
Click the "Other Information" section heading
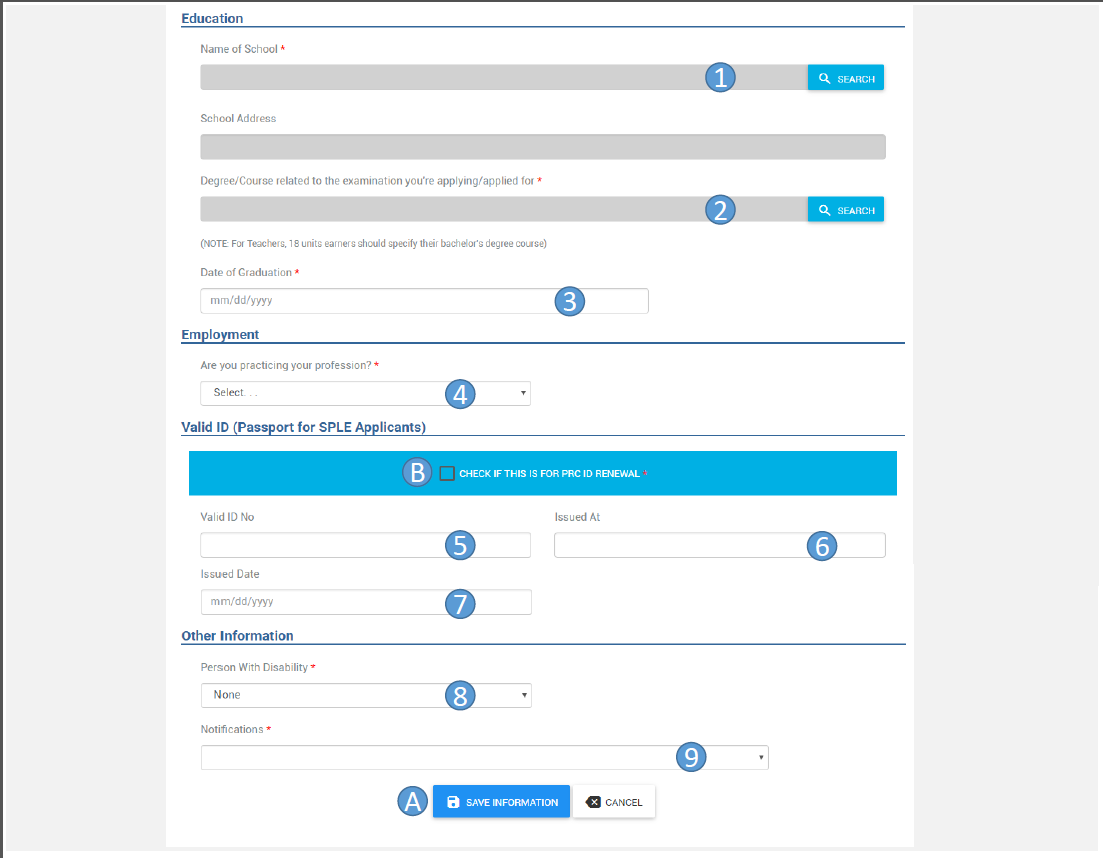pos(237,636)
